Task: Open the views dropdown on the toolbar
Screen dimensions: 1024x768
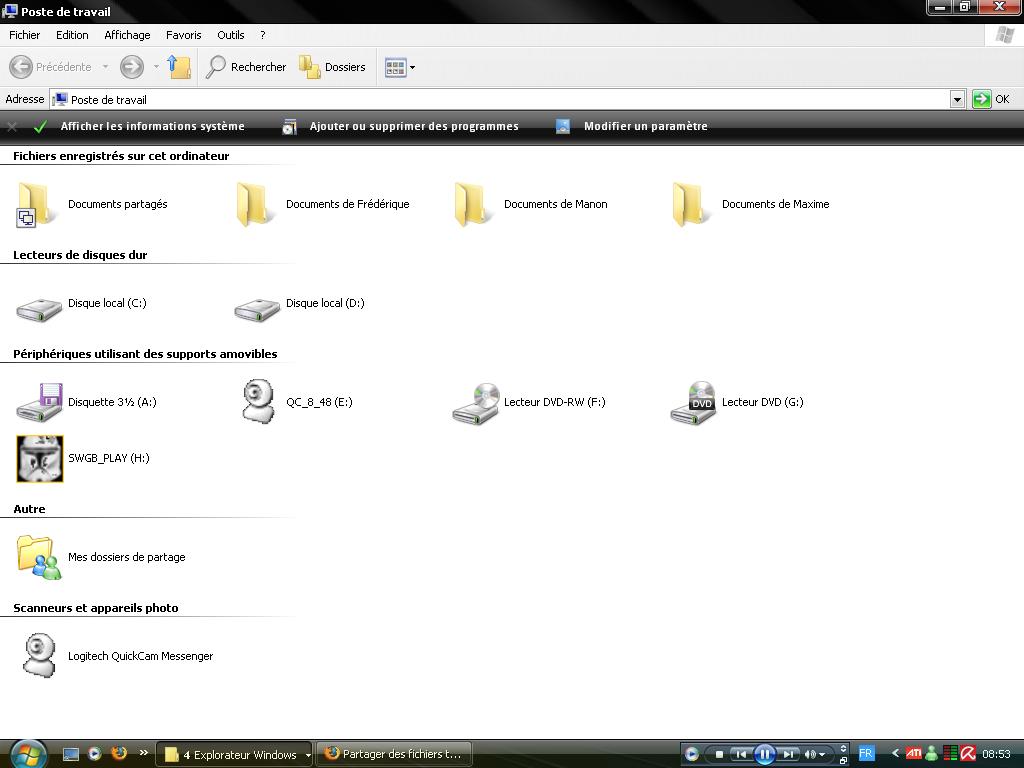Action: [409, 67]
